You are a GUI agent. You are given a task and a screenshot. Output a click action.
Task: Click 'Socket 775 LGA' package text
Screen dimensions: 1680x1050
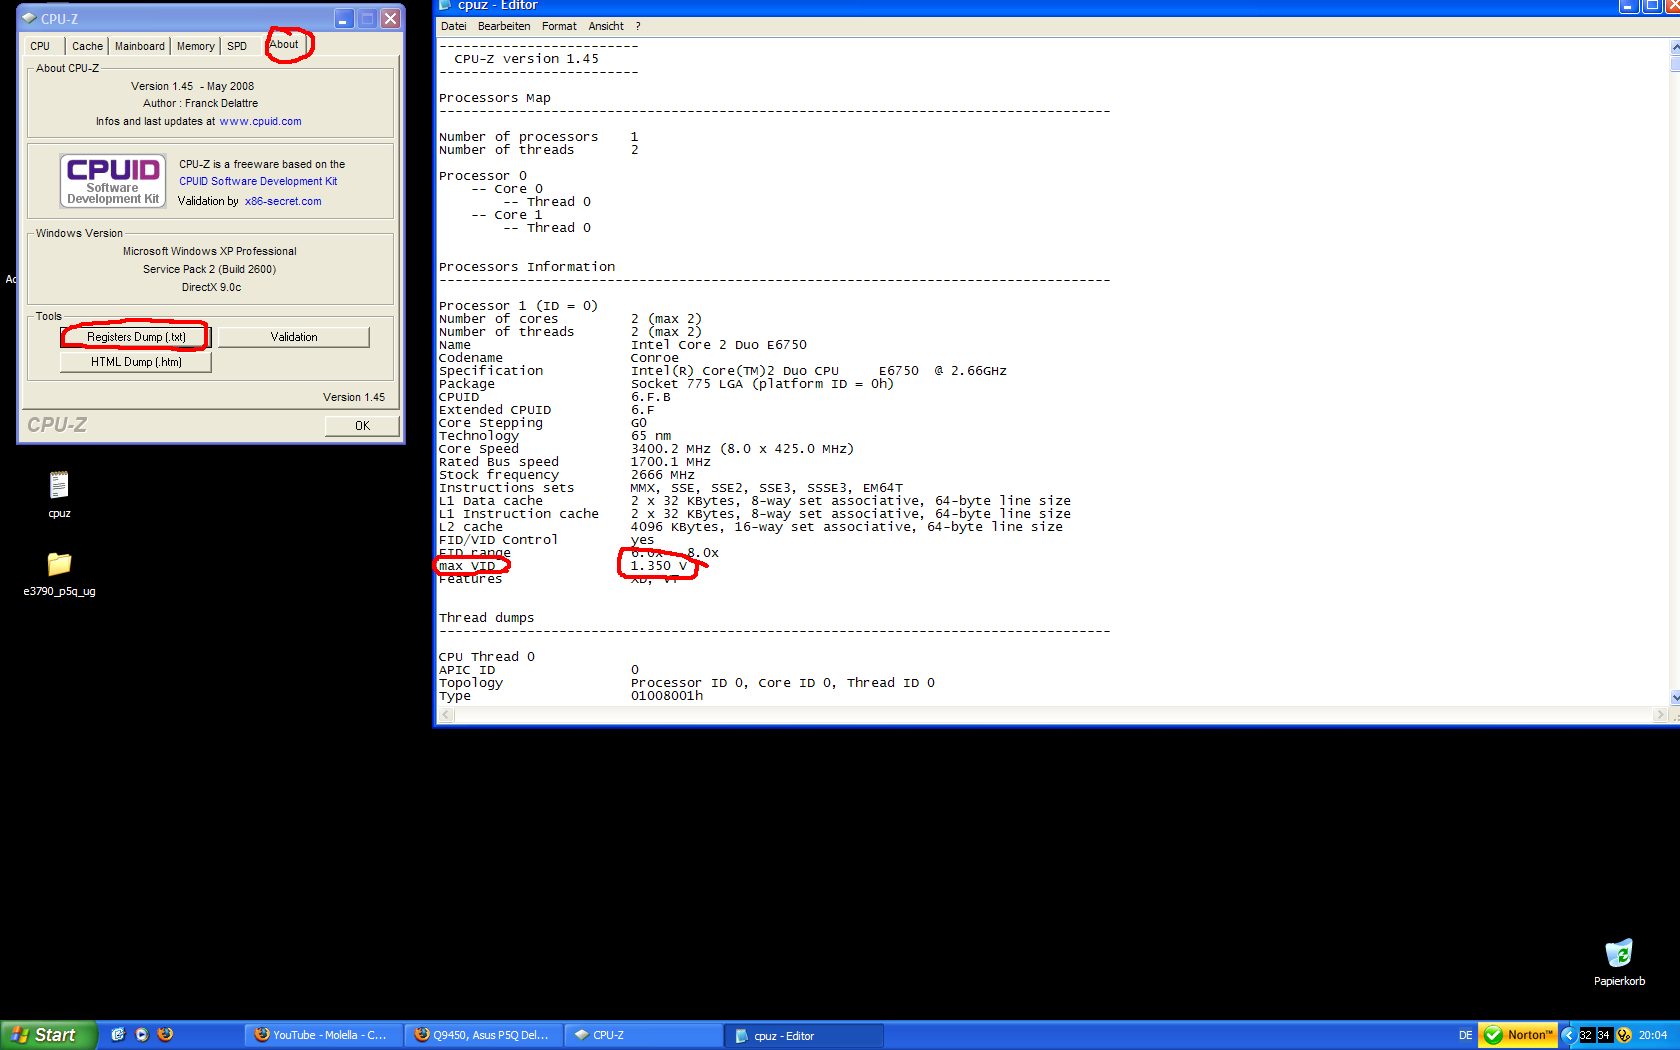(687, 384)
